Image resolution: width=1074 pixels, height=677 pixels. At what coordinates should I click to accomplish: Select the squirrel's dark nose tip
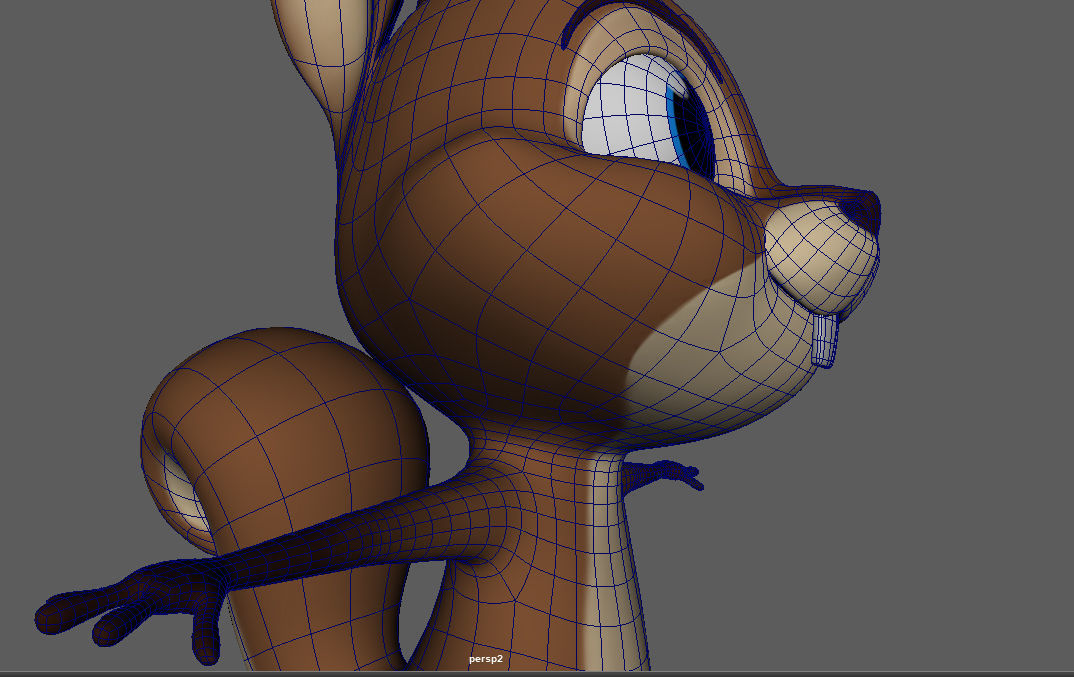tap(862, 209)
